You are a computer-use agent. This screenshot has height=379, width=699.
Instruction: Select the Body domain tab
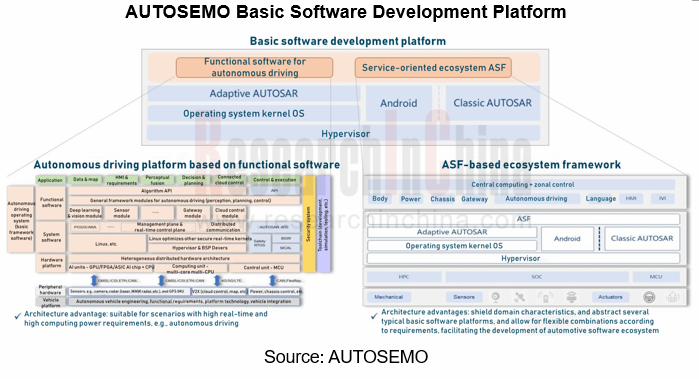click(x=380, y=199)
